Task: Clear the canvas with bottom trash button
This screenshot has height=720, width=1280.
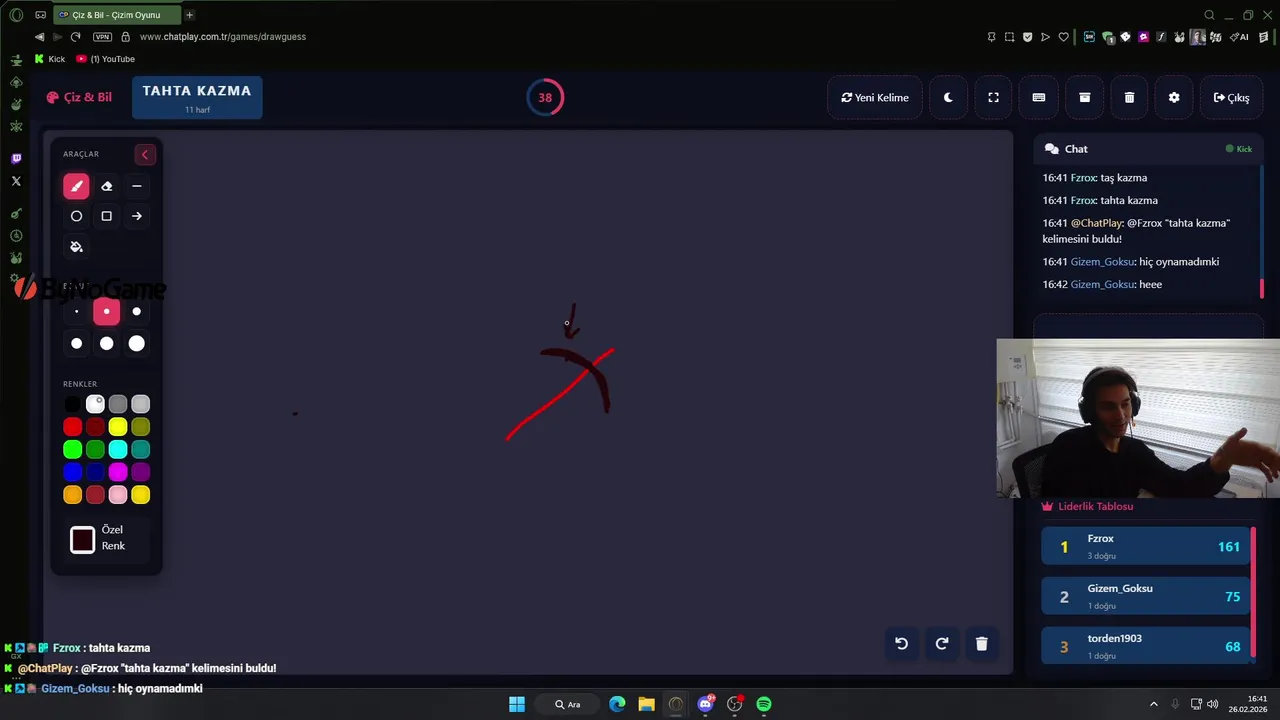Action: click(981, 644)
